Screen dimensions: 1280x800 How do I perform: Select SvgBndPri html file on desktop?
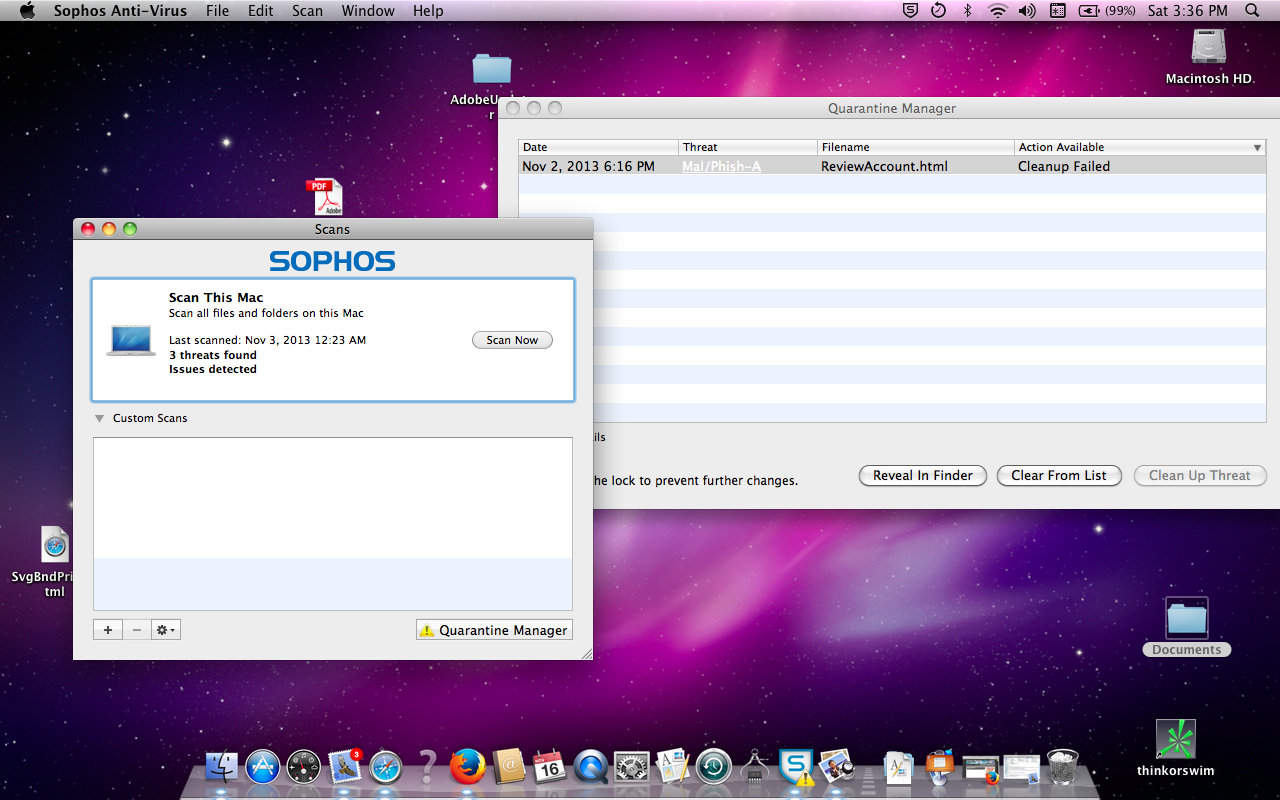coord(55,561)
